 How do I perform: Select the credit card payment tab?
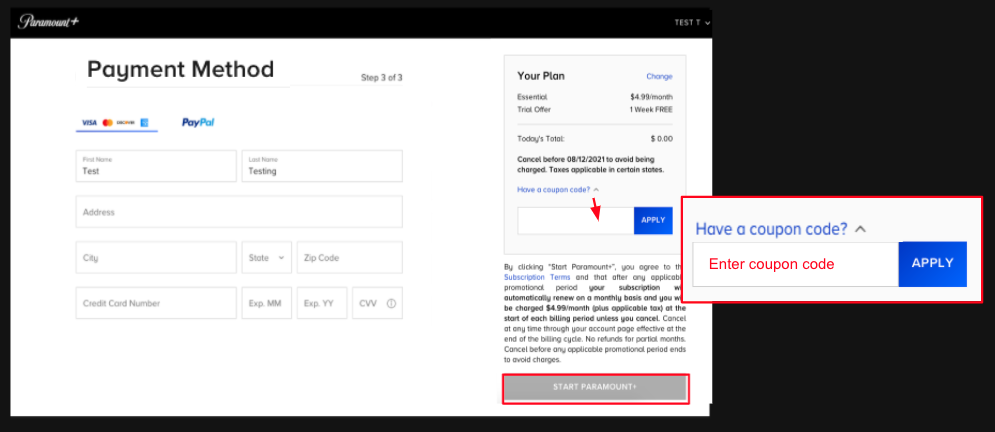click(116, 122)
